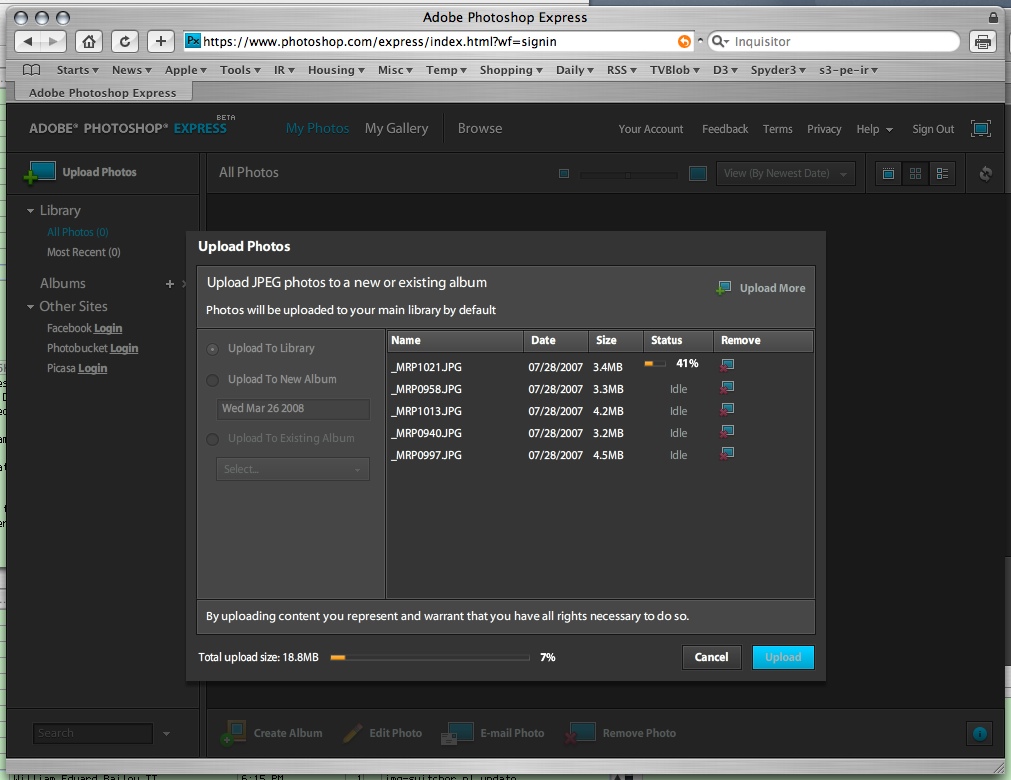The width and height of the screenshot is (1011, 780).
Task: Remove _MRP0997.JPG from upload list
Action: click(727, 454)
